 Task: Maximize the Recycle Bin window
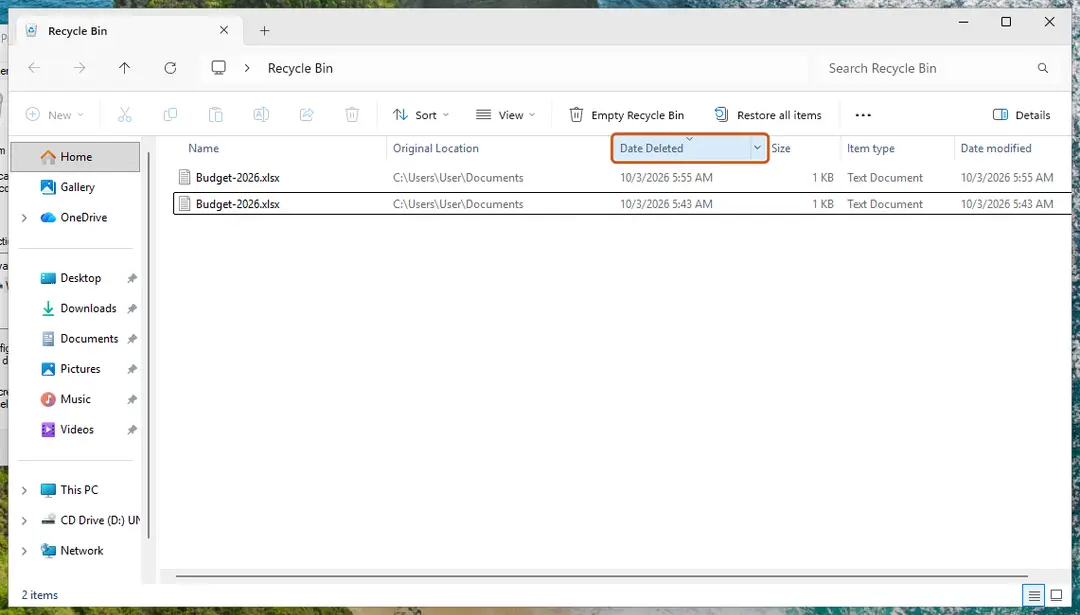point(1006,22)
